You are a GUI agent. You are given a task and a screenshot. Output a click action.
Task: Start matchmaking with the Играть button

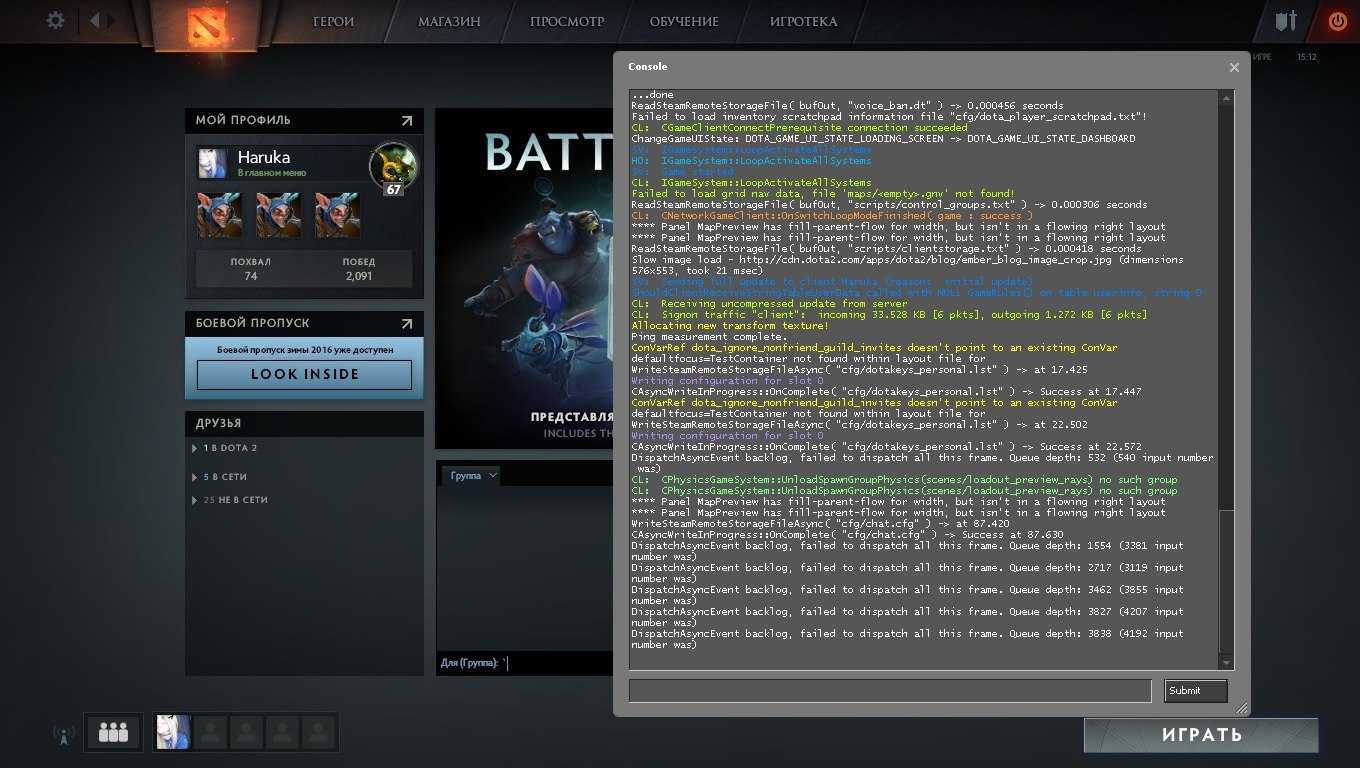point(1201,735)
